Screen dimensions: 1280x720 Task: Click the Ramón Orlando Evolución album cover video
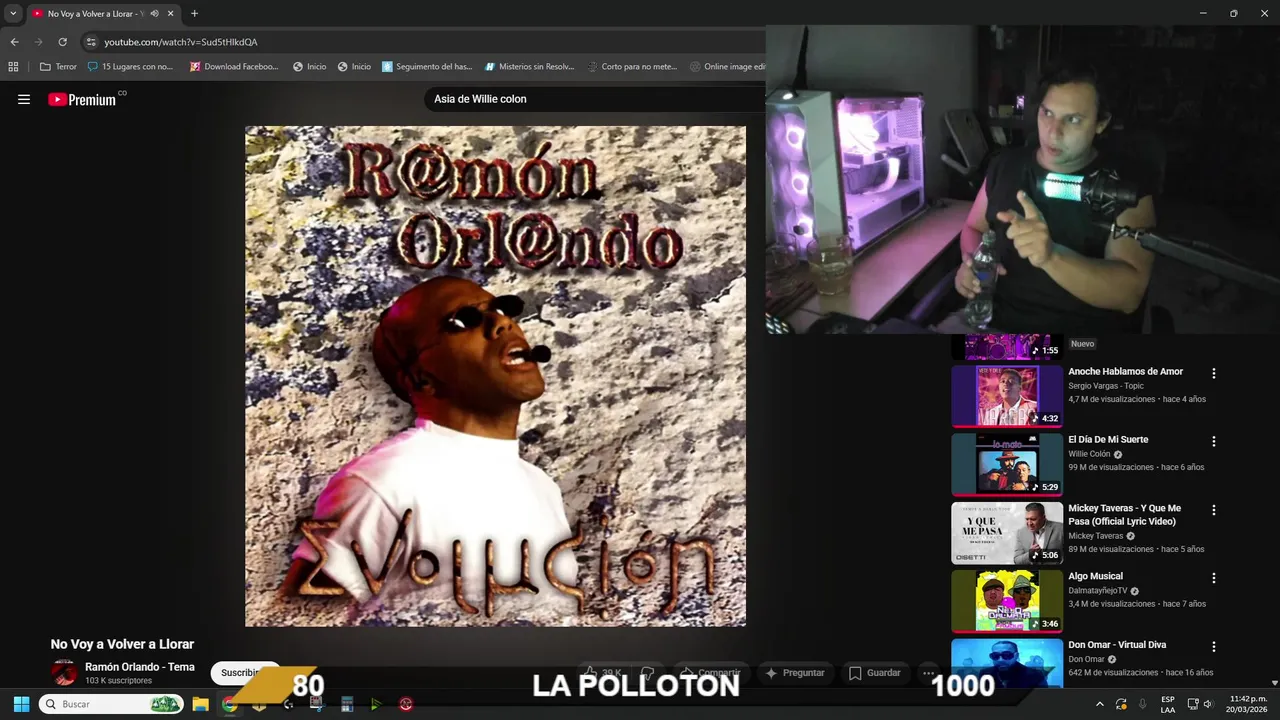click(495, 376)
